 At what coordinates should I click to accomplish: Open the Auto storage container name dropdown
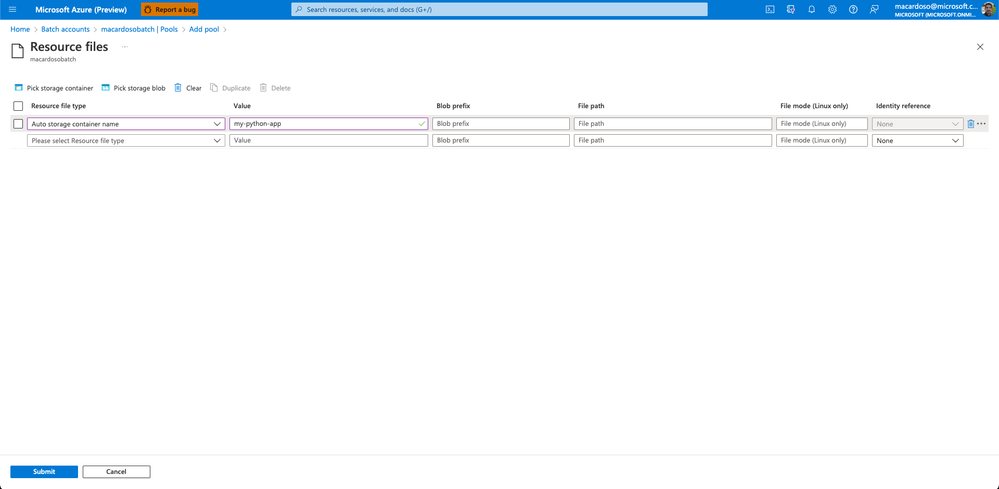126,124
